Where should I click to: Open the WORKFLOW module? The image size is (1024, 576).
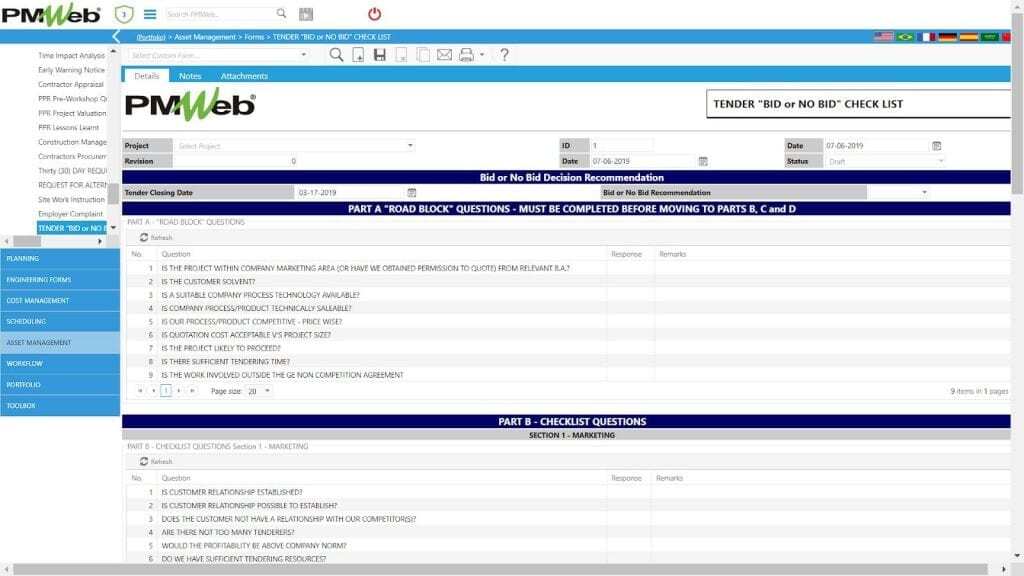(x=60, y=364)
